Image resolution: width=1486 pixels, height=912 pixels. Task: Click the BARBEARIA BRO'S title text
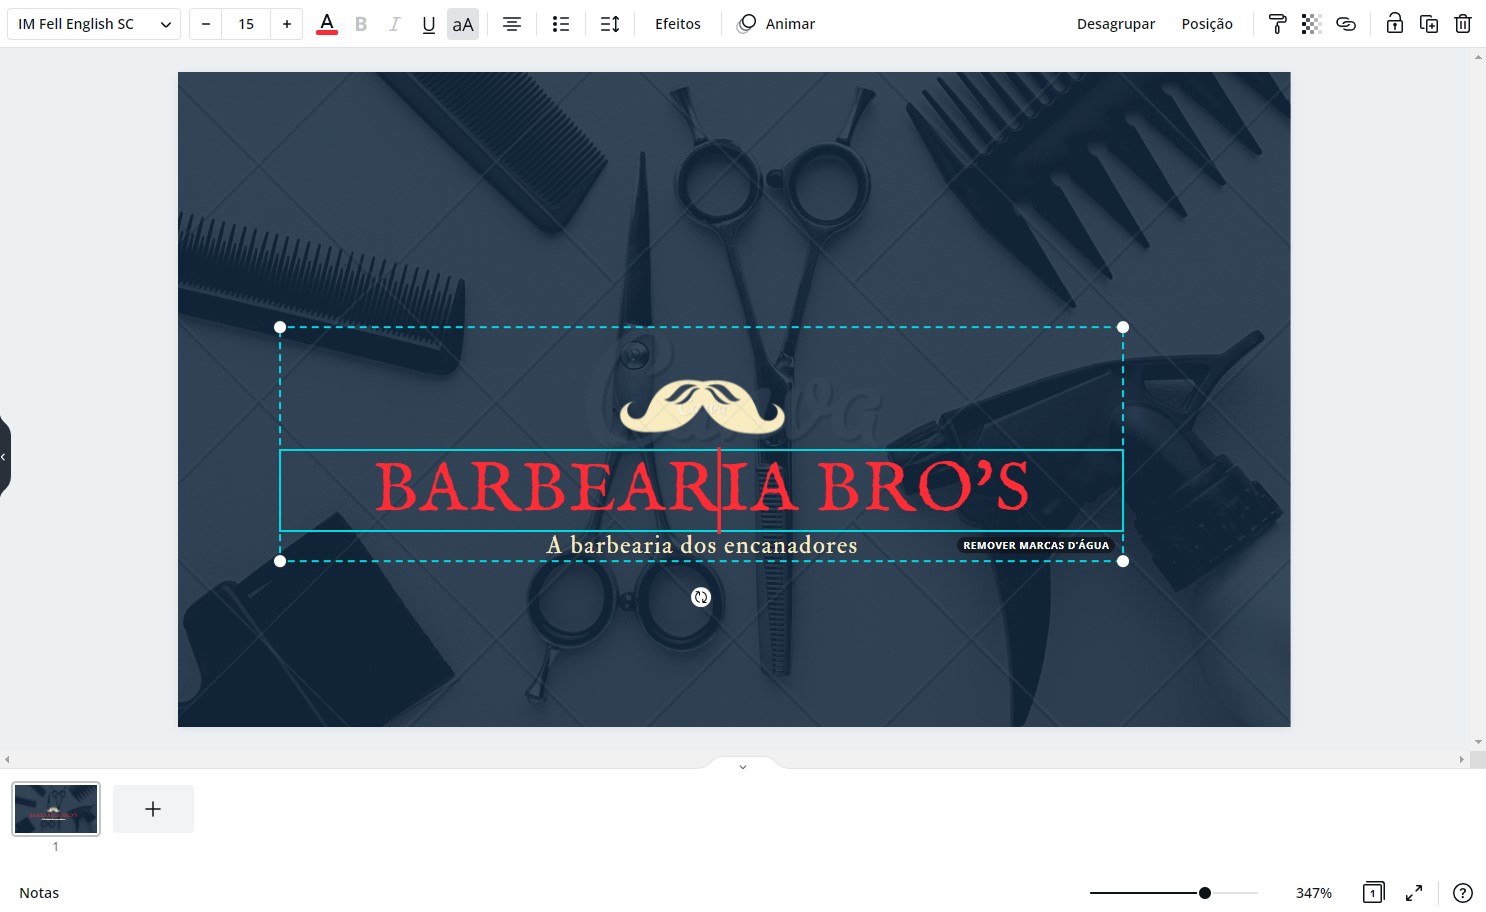(x=702, y=487)
